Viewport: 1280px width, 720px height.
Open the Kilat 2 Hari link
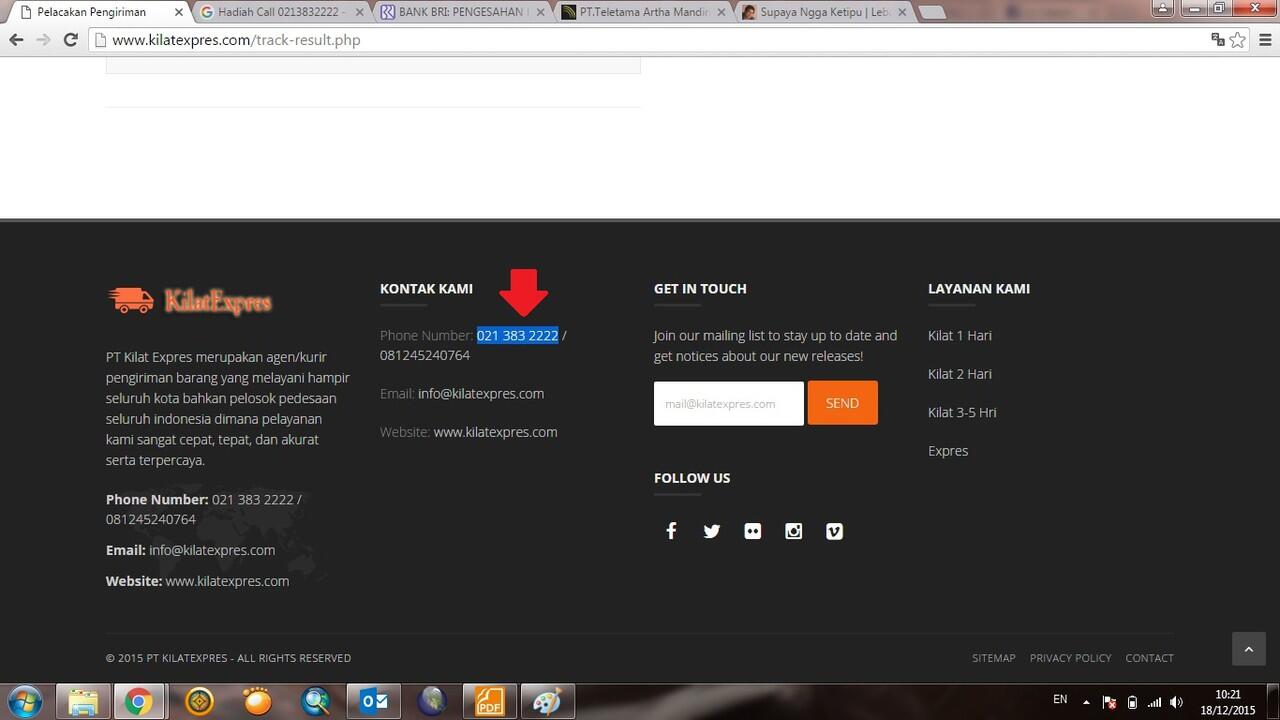click(x=959, y=374)
